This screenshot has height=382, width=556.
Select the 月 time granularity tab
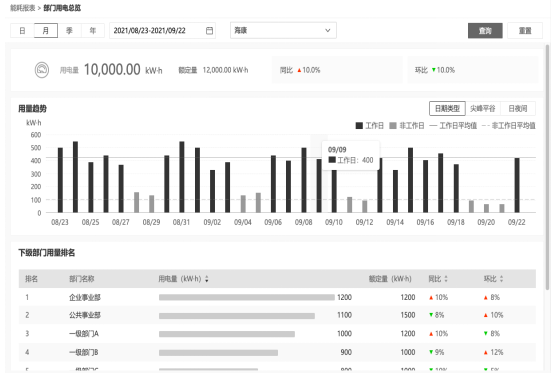point(46,31)
